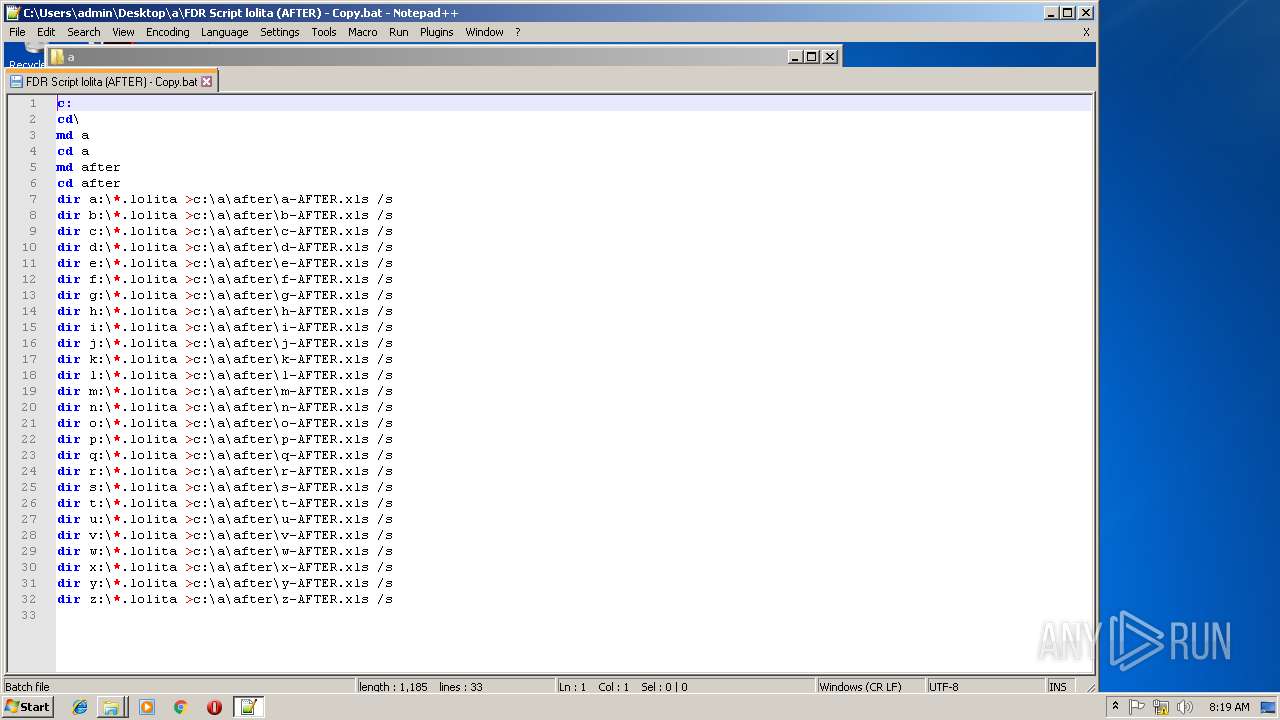Open the Macro menu
1280x720 pixels.
363,32
